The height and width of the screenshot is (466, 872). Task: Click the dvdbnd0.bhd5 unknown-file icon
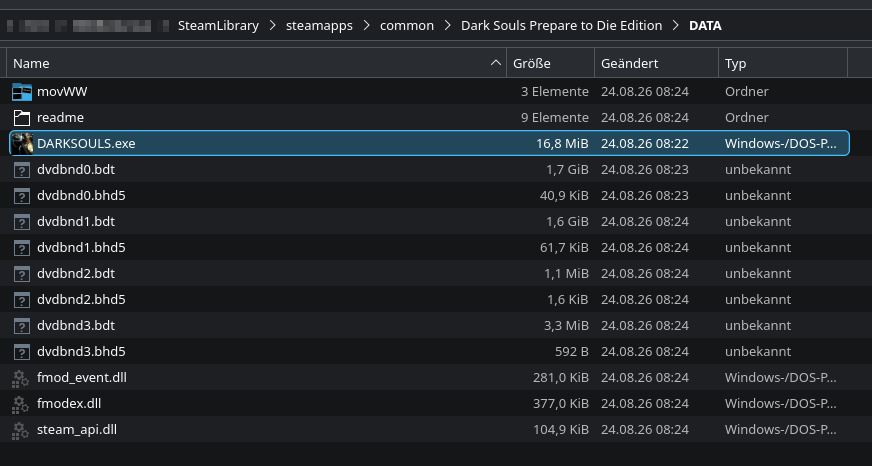[x=22, y=196]
